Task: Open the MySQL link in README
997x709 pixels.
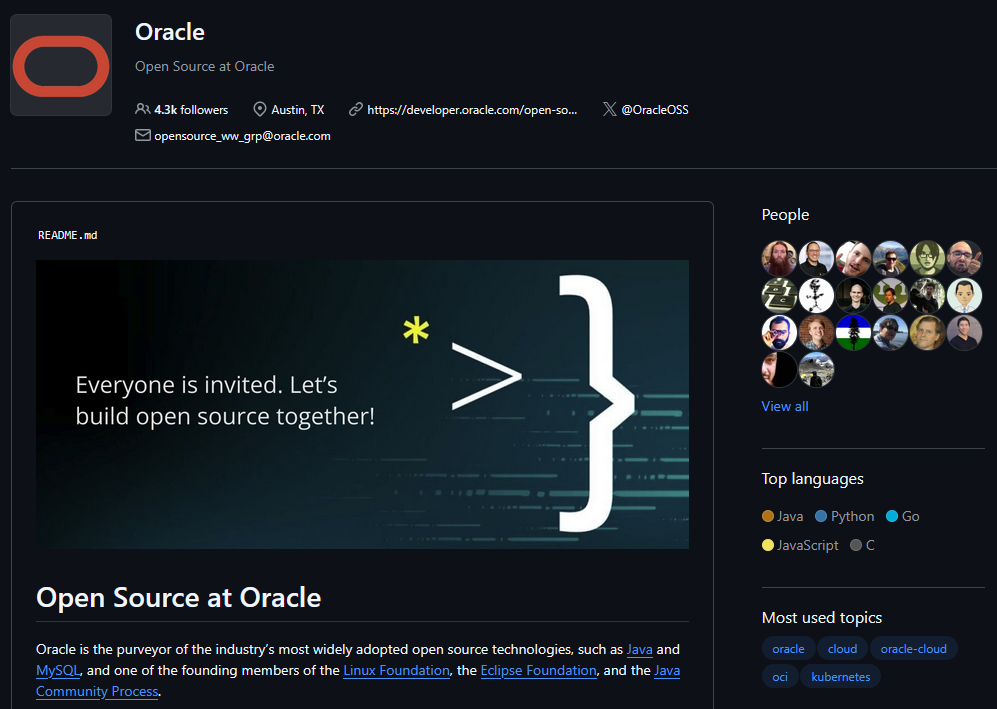Action: point(58,670)
